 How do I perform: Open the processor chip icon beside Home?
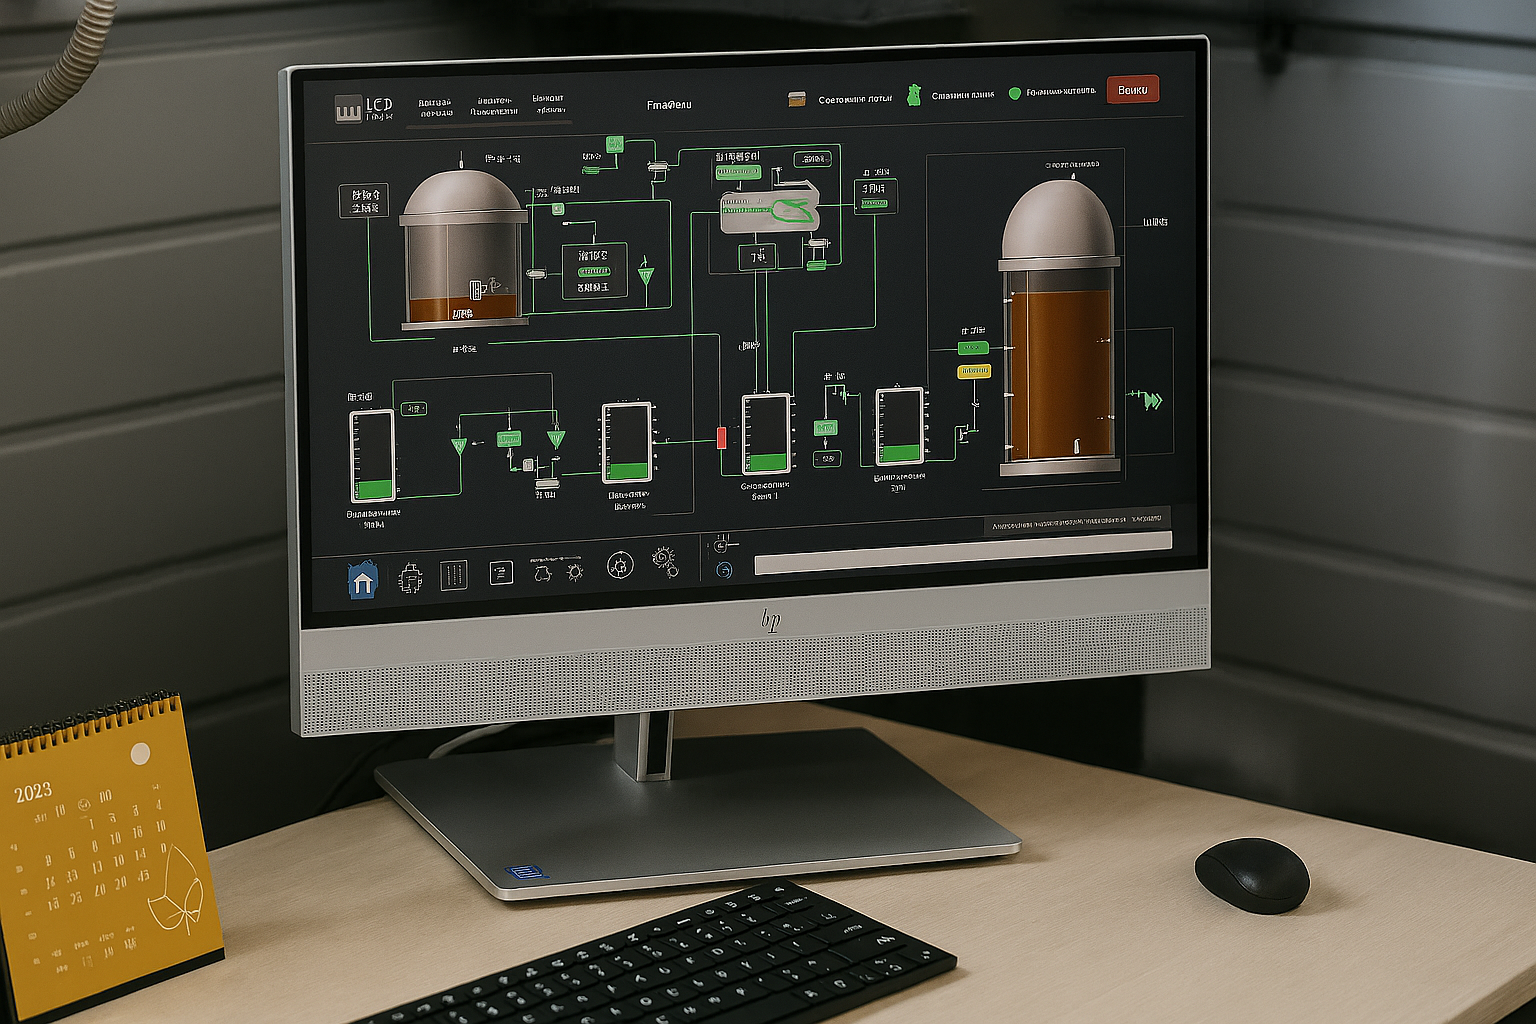click(x=410, y=577)
